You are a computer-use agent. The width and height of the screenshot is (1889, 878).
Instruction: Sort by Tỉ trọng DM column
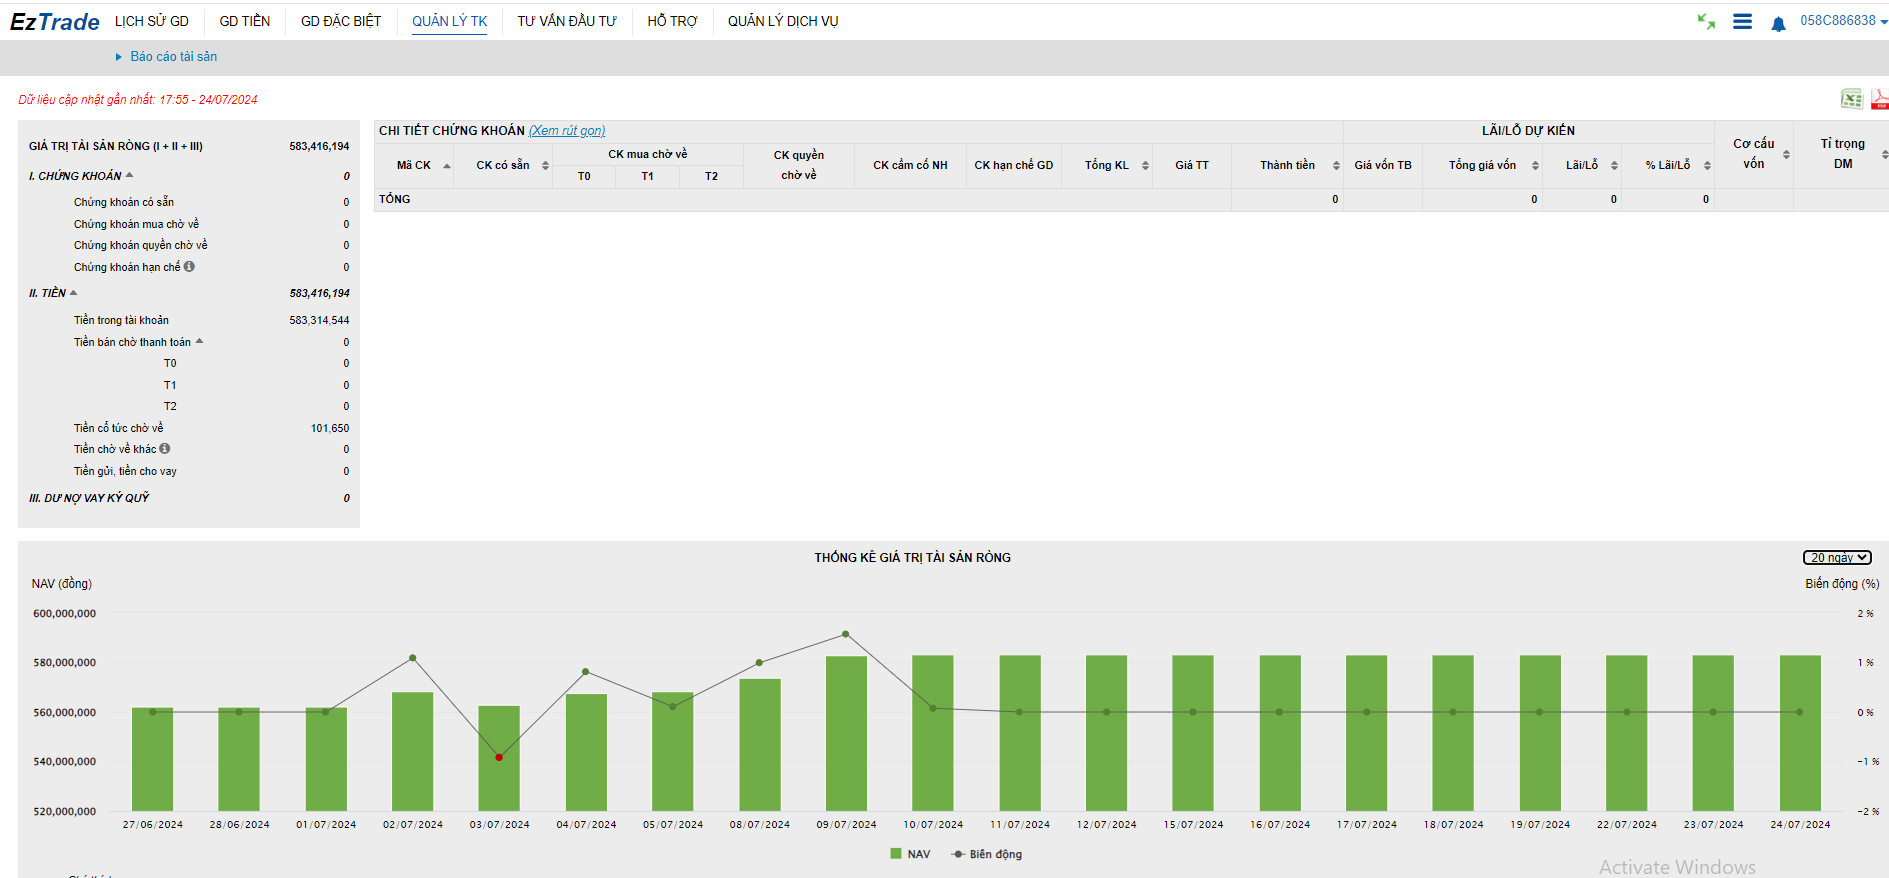pyautogui.click(x=1884, y=154)
